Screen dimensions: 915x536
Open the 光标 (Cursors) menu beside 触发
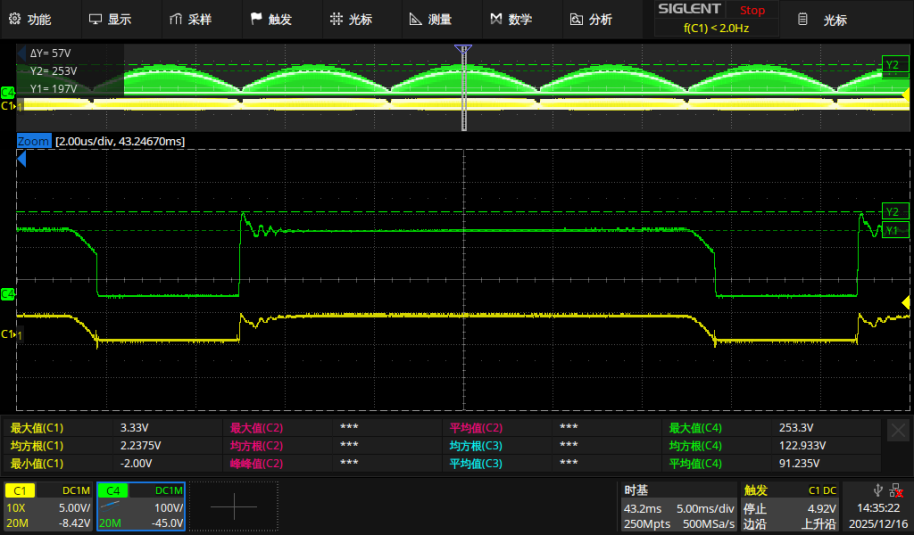pos(351,19)
